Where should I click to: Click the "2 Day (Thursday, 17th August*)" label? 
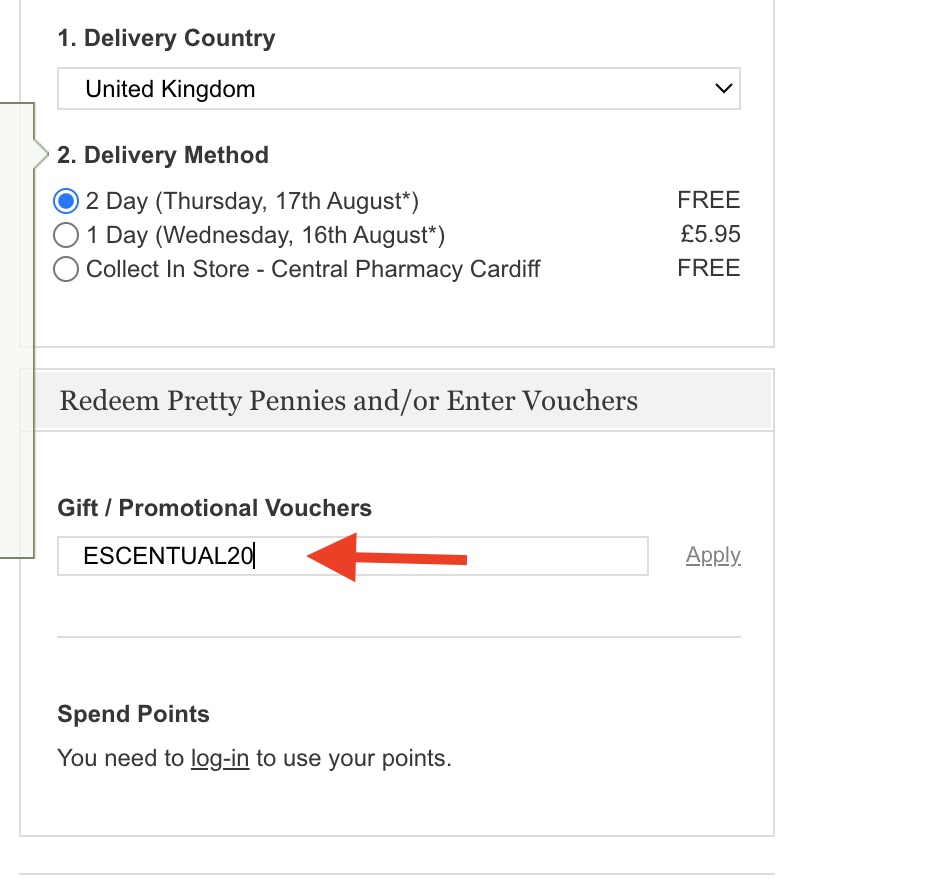click(x=252, y=202)
